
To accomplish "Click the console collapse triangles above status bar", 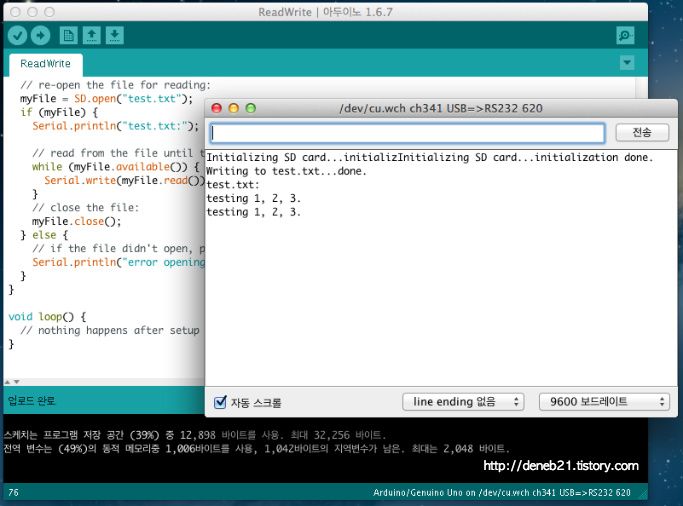I will point(12,382).
